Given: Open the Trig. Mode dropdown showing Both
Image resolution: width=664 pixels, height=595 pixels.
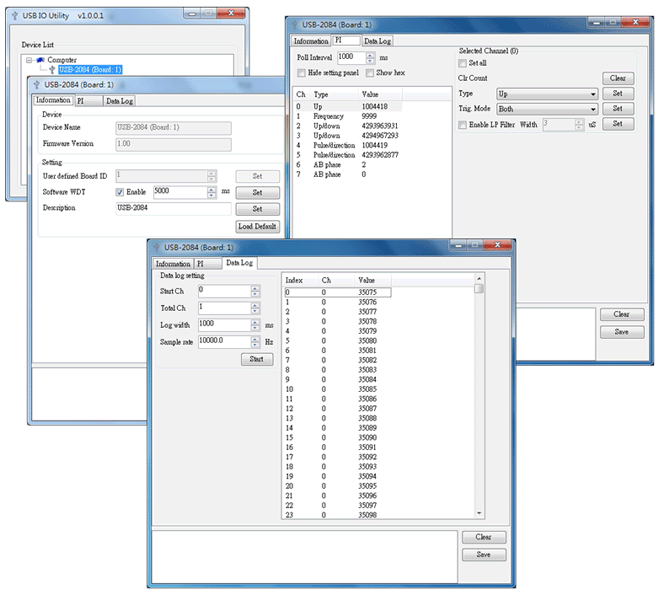Looking at the screenshot, I should pyautogui.click(x=547, y=109).
